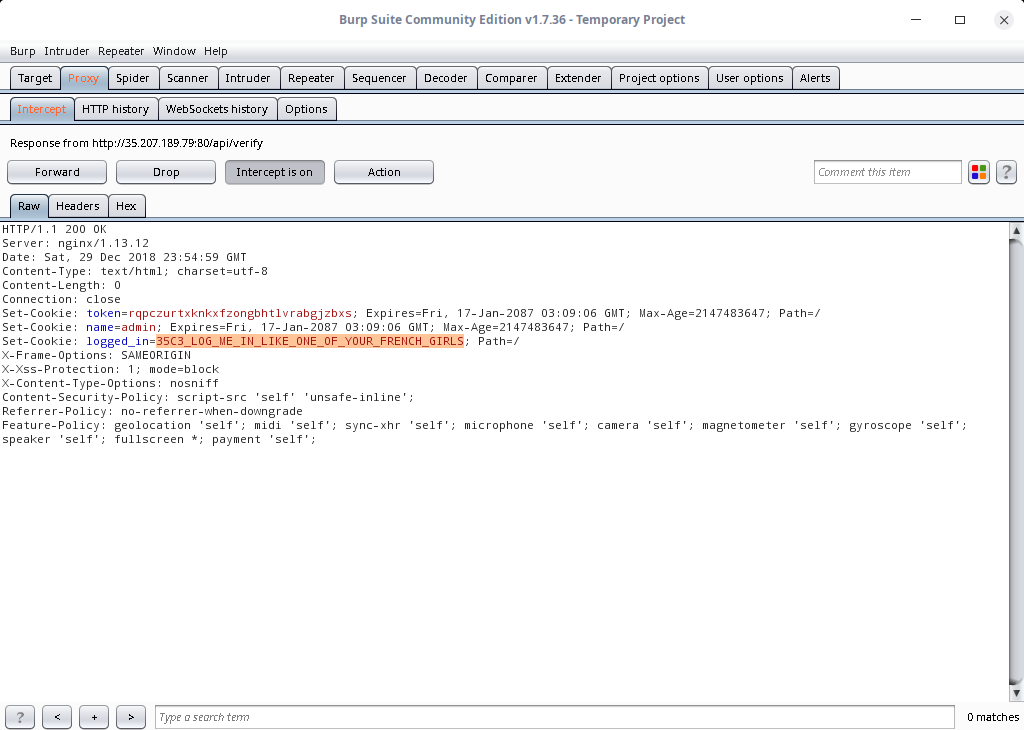This screenshot has height=730, width=1024.
Task: Click the Comment this item field
Action: point(887,172)
